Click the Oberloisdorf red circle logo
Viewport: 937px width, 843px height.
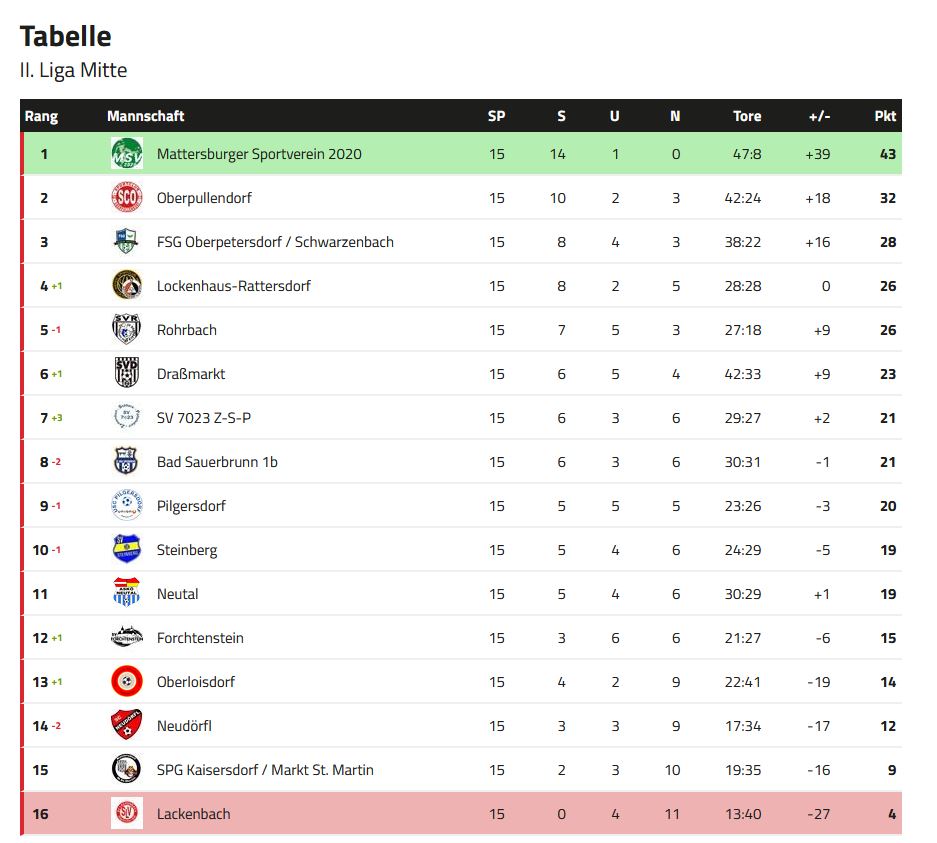pyautogui.click(x=127, y=682)
